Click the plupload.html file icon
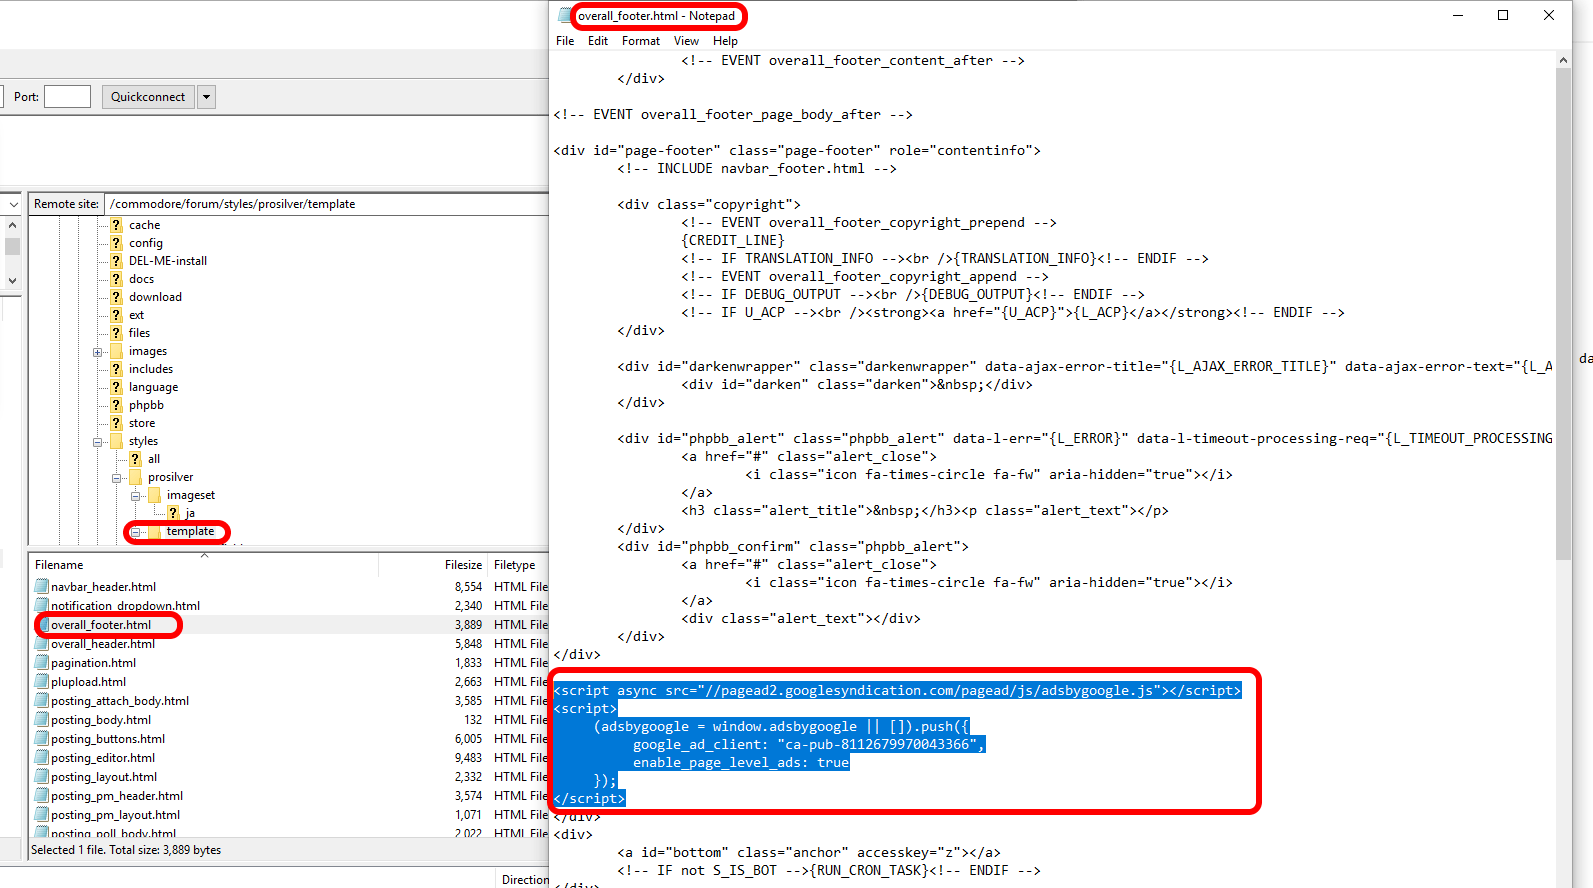Screen dimensions: 1593x888 pos(42,682)
